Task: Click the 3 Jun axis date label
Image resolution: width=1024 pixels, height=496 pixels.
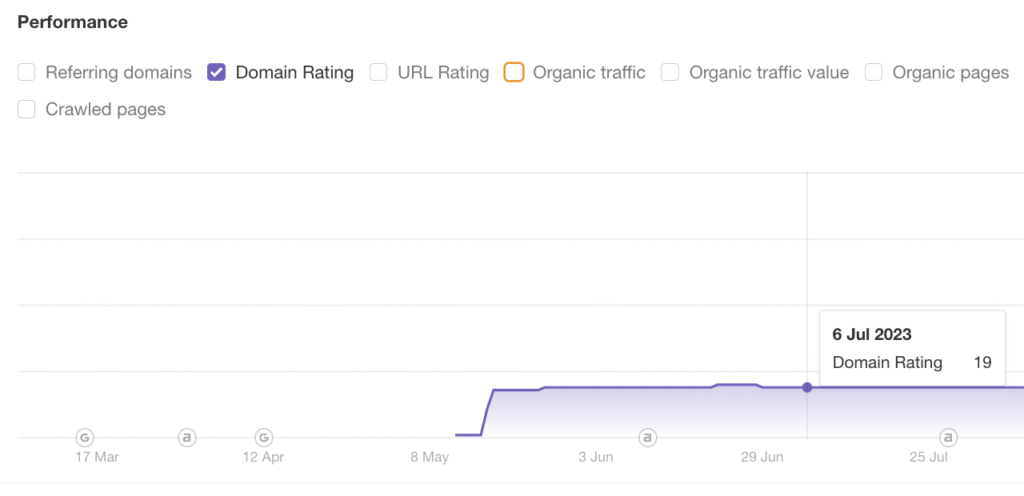Action: coord(595,458)
